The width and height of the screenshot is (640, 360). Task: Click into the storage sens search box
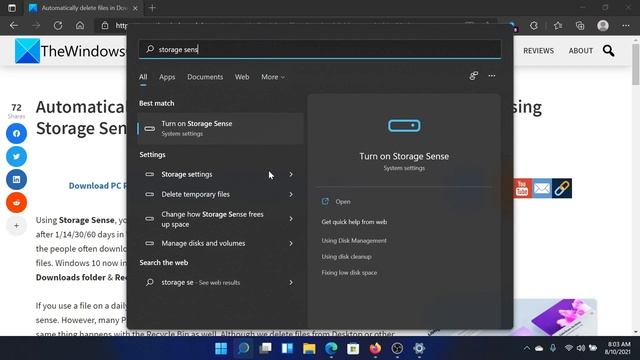(x=320, y=49)
